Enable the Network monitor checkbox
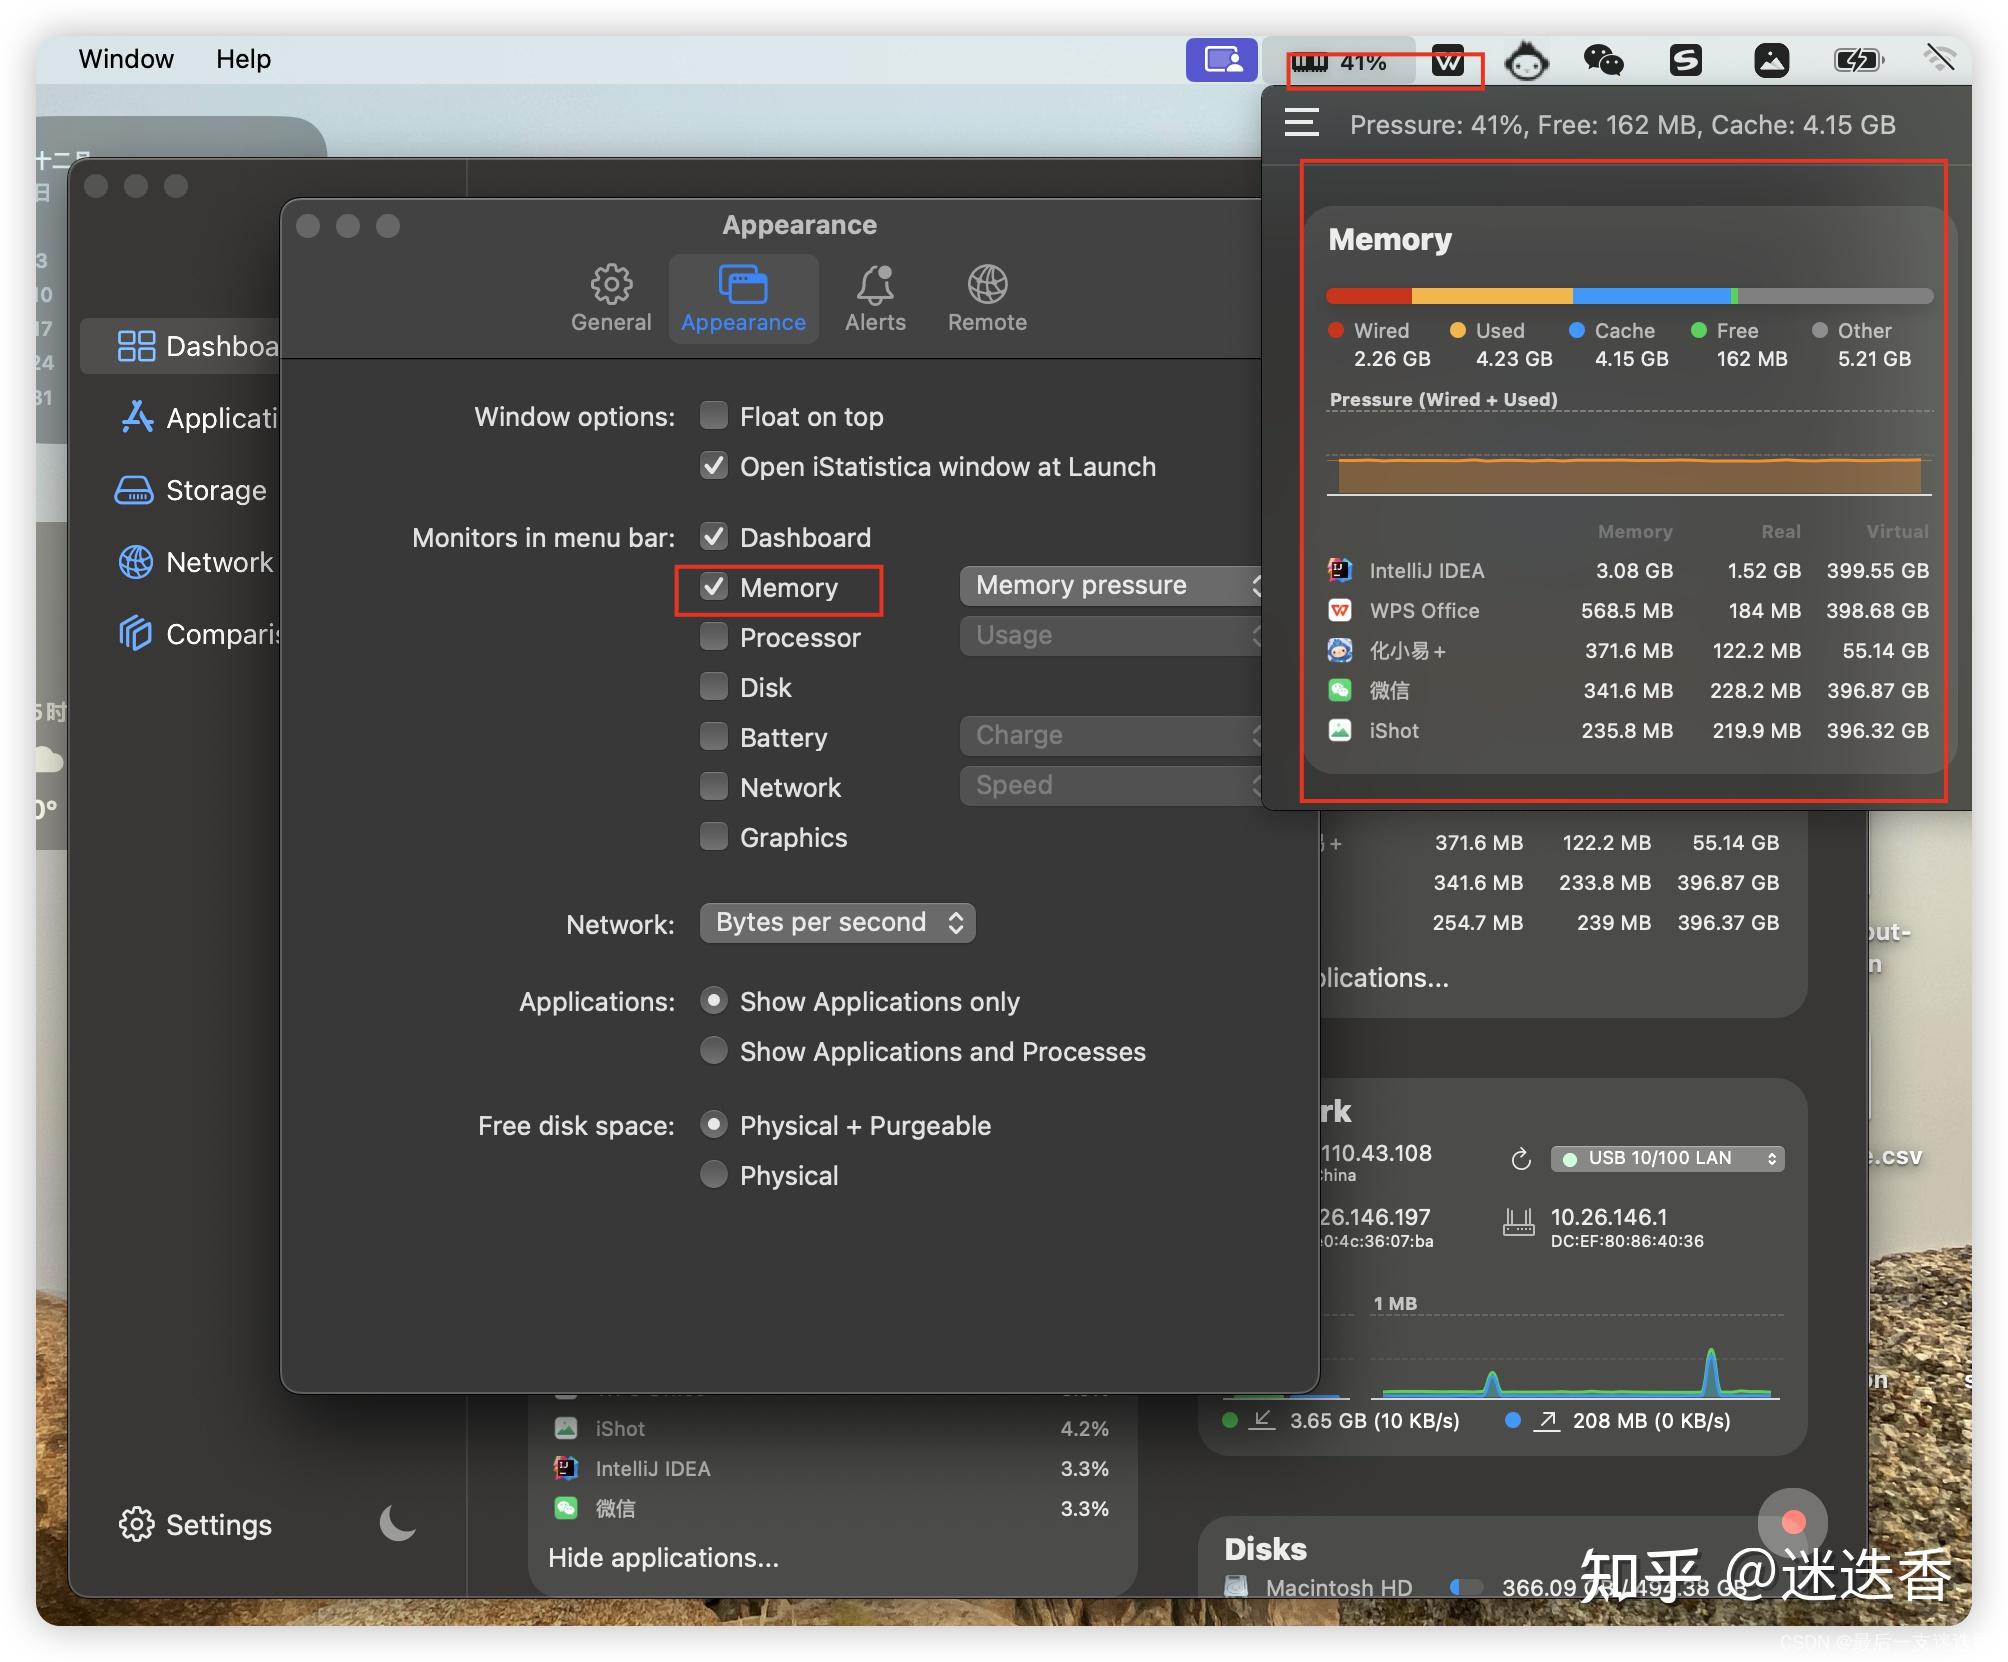This screenshot has width=2008, height=1662. point(714,787)
